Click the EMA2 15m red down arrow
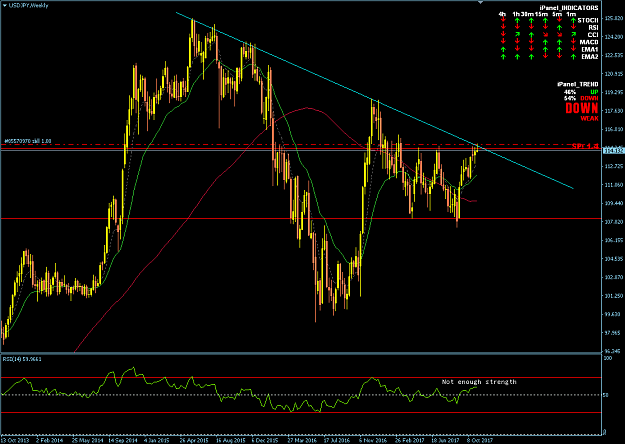The image size is (625, 444). (x=545, y=55)
